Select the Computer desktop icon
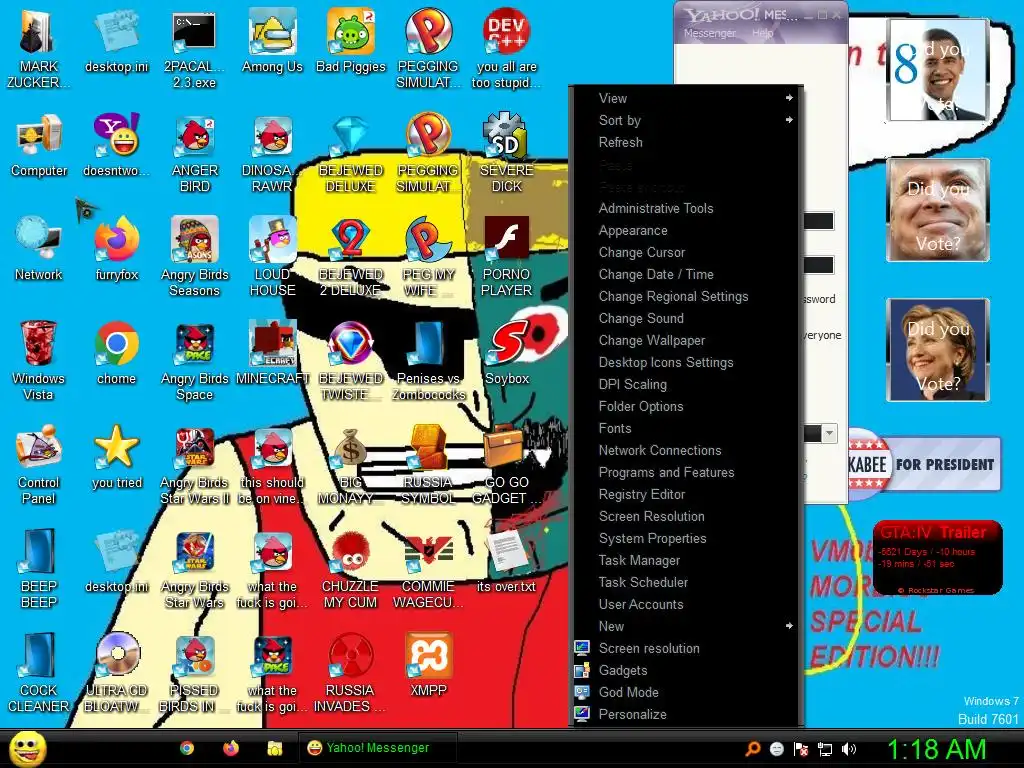This screenshot has height=768, width=1024. click(x=39, y=145)
